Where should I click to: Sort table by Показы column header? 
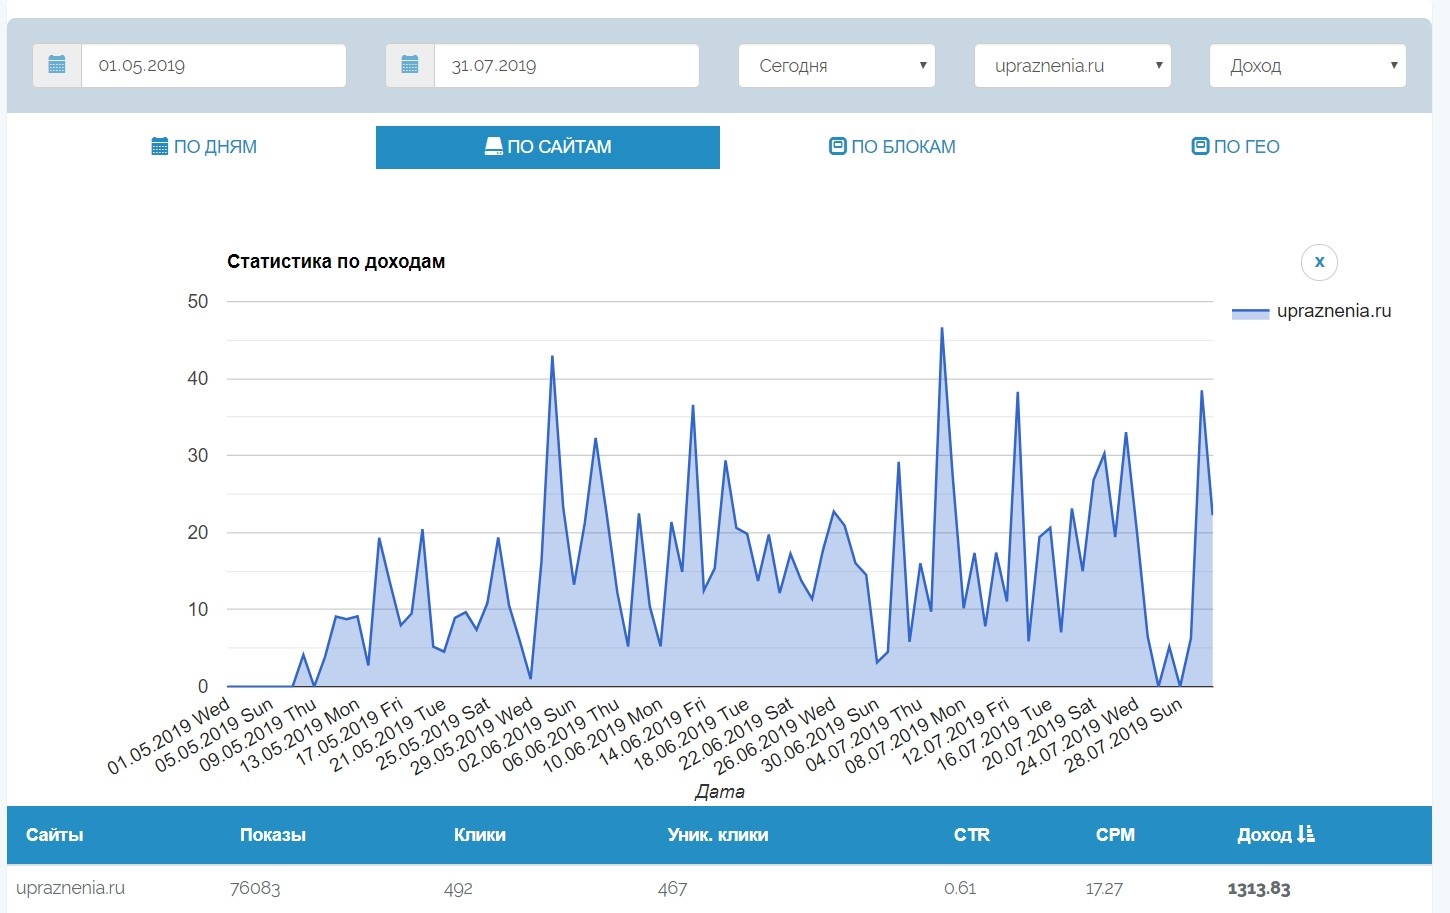(272, 835)
